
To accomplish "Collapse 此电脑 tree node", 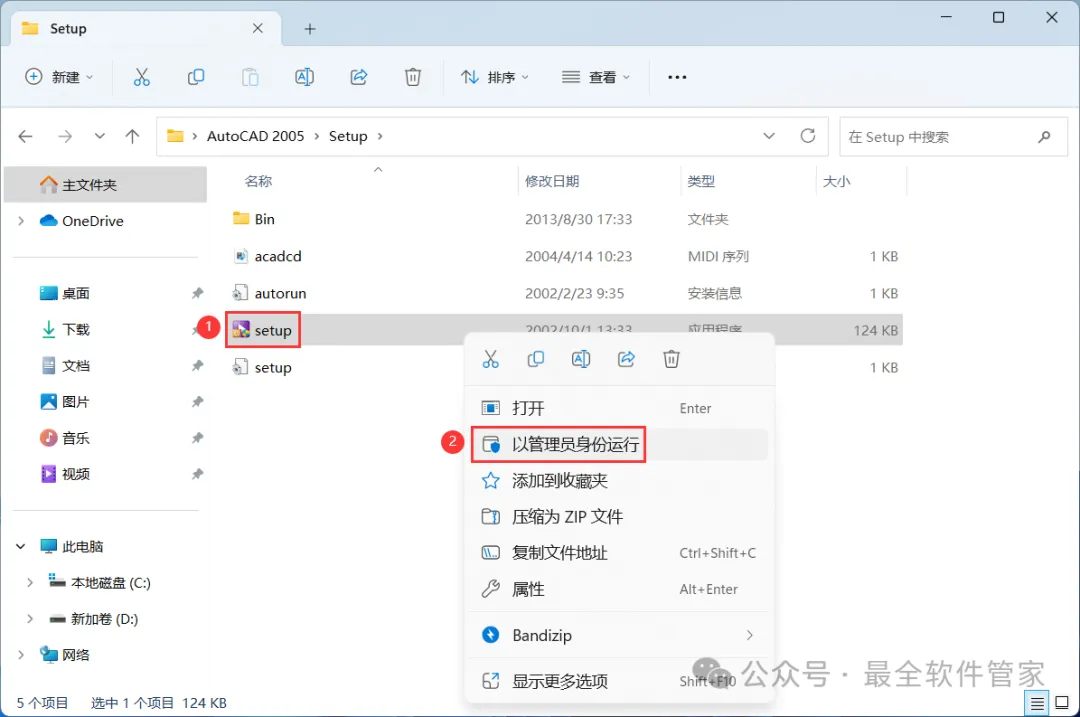I will [x=21, y=546].
